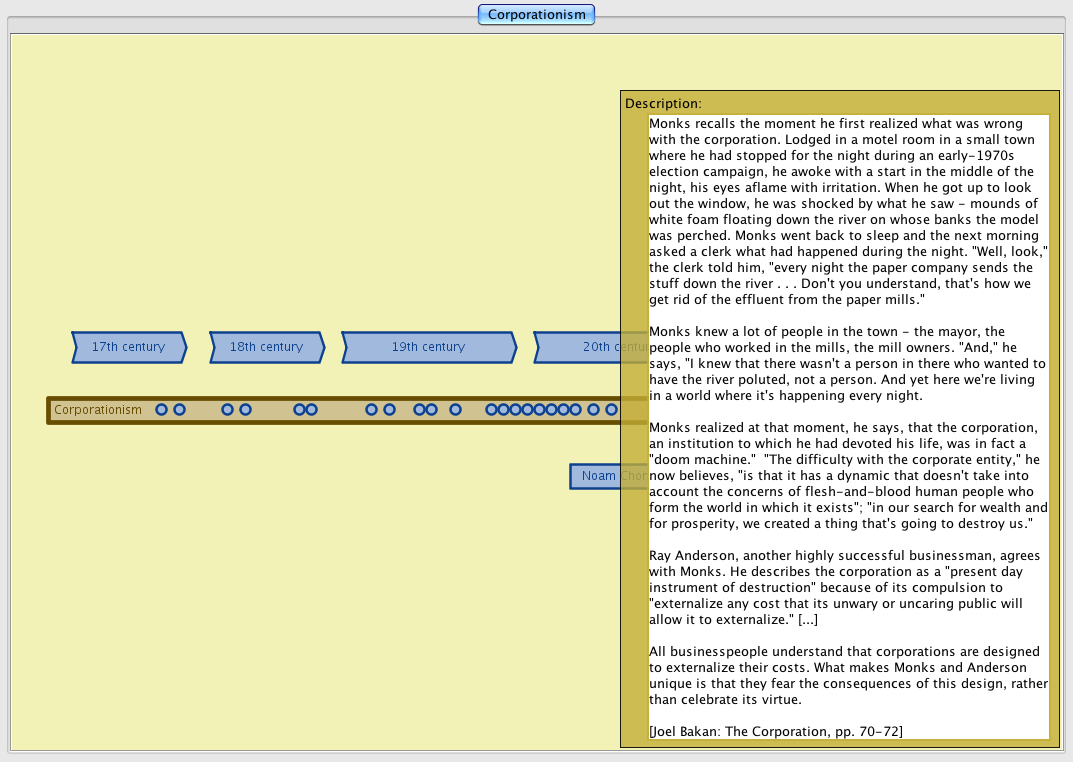This screenshot has width=1073, height=762.
Task: Click first event circle under 19th century
Action: click(x=371, y=410)
